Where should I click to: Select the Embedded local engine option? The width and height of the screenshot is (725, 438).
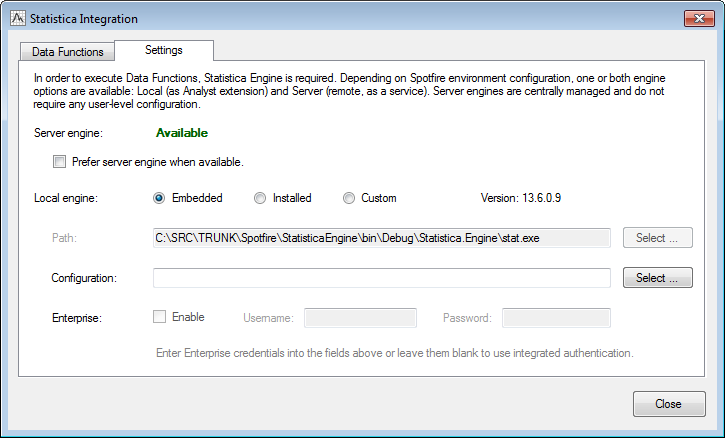coord(159,198)
